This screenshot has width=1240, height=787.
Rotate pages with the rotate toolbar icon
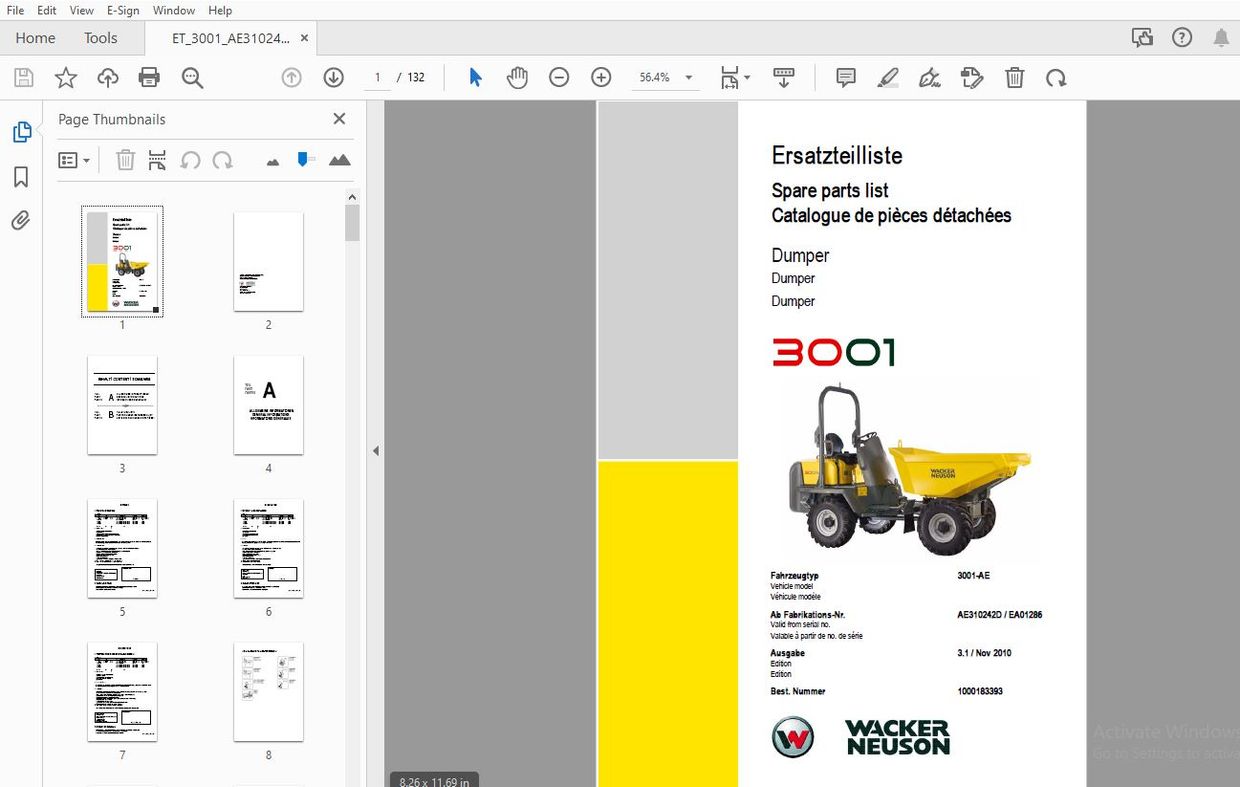coord(1056,77)
